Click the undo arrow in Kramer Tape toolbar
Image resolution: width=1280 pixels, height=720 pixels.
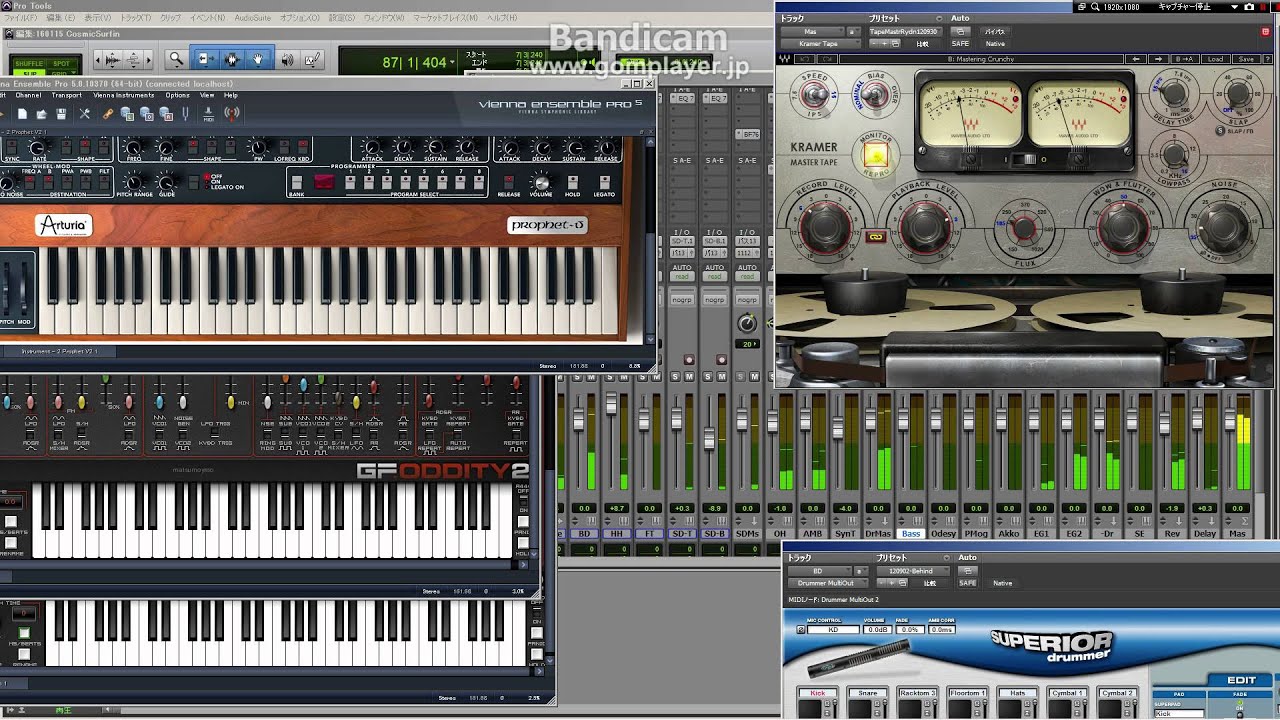pos(802,59)
